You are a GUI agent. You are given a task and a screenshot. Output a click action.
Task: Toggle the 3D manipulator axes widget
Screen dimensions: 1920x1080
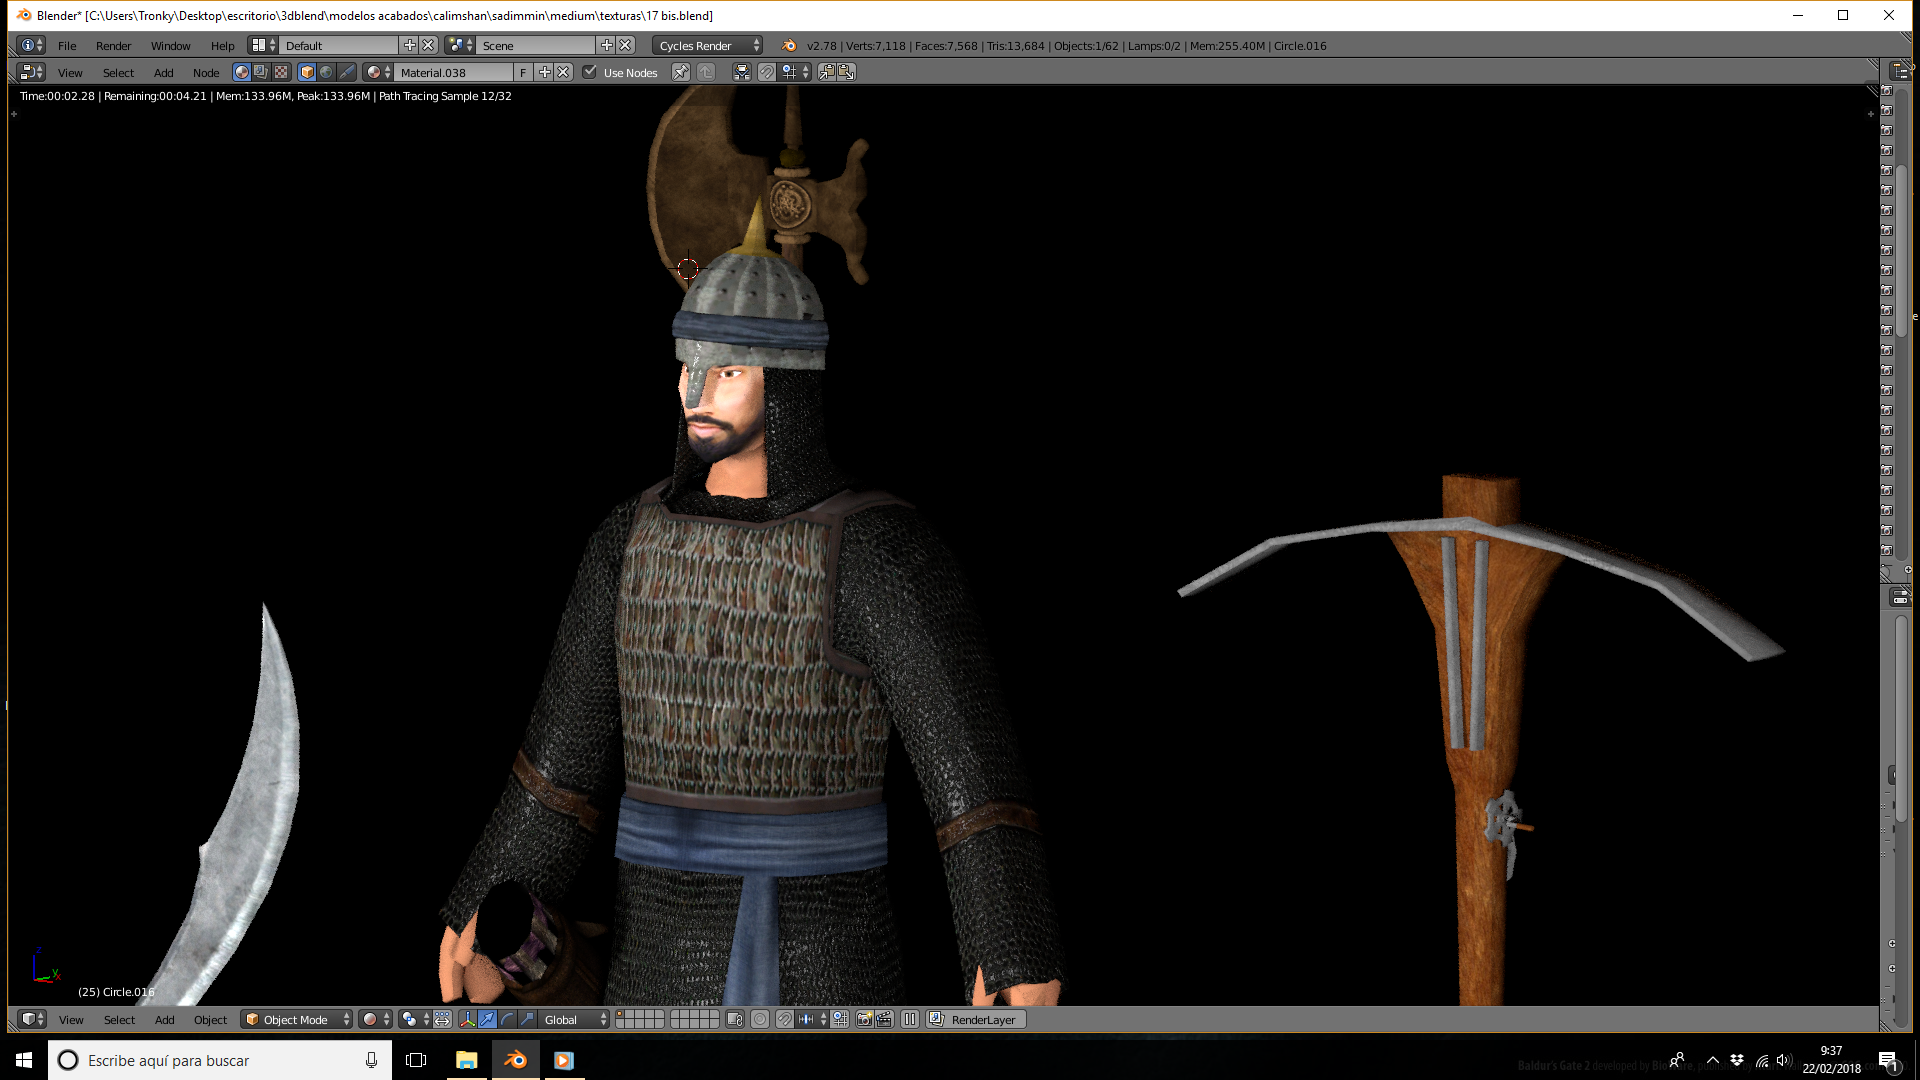click(467, 1019)
